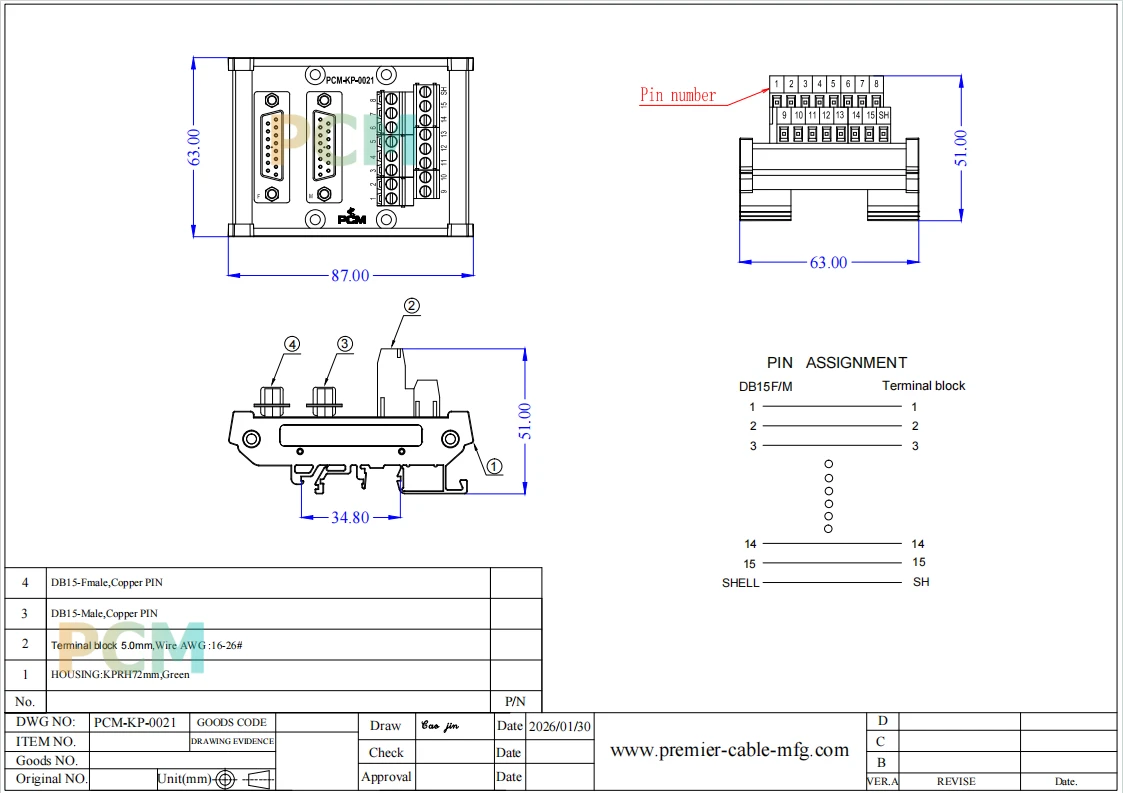The width and height of the screenshot is (1123, 793).
Task: Click the left DB15 connector in top view
Action: tap(272, 147)
